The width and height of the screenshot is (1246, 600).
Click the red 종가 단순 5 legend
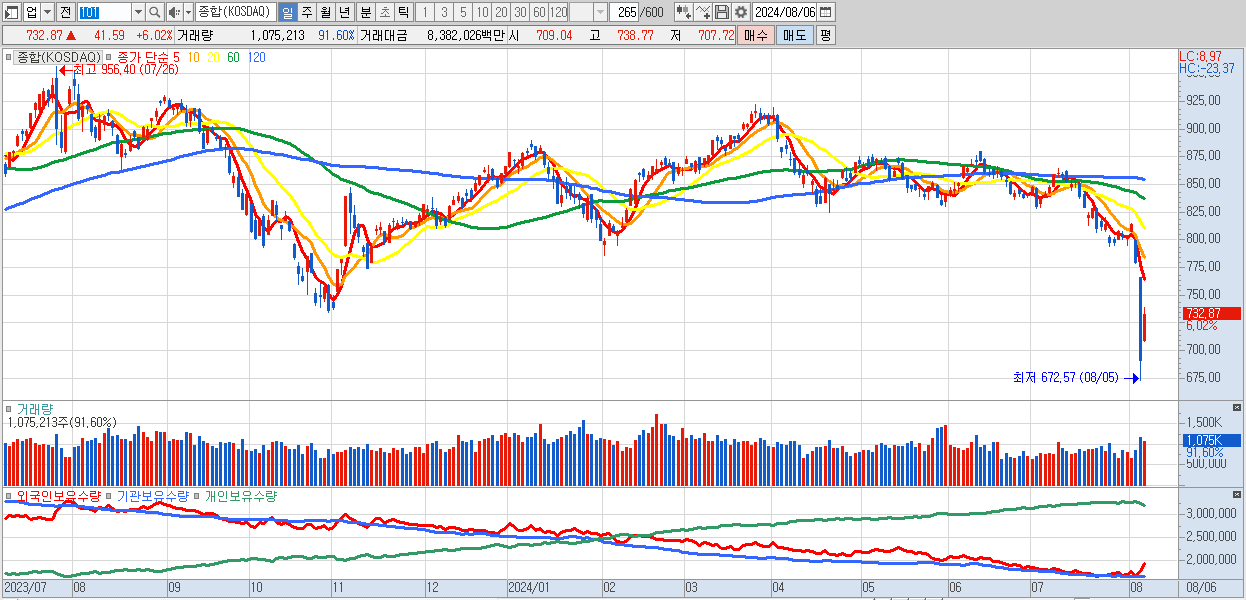(148, 57)
